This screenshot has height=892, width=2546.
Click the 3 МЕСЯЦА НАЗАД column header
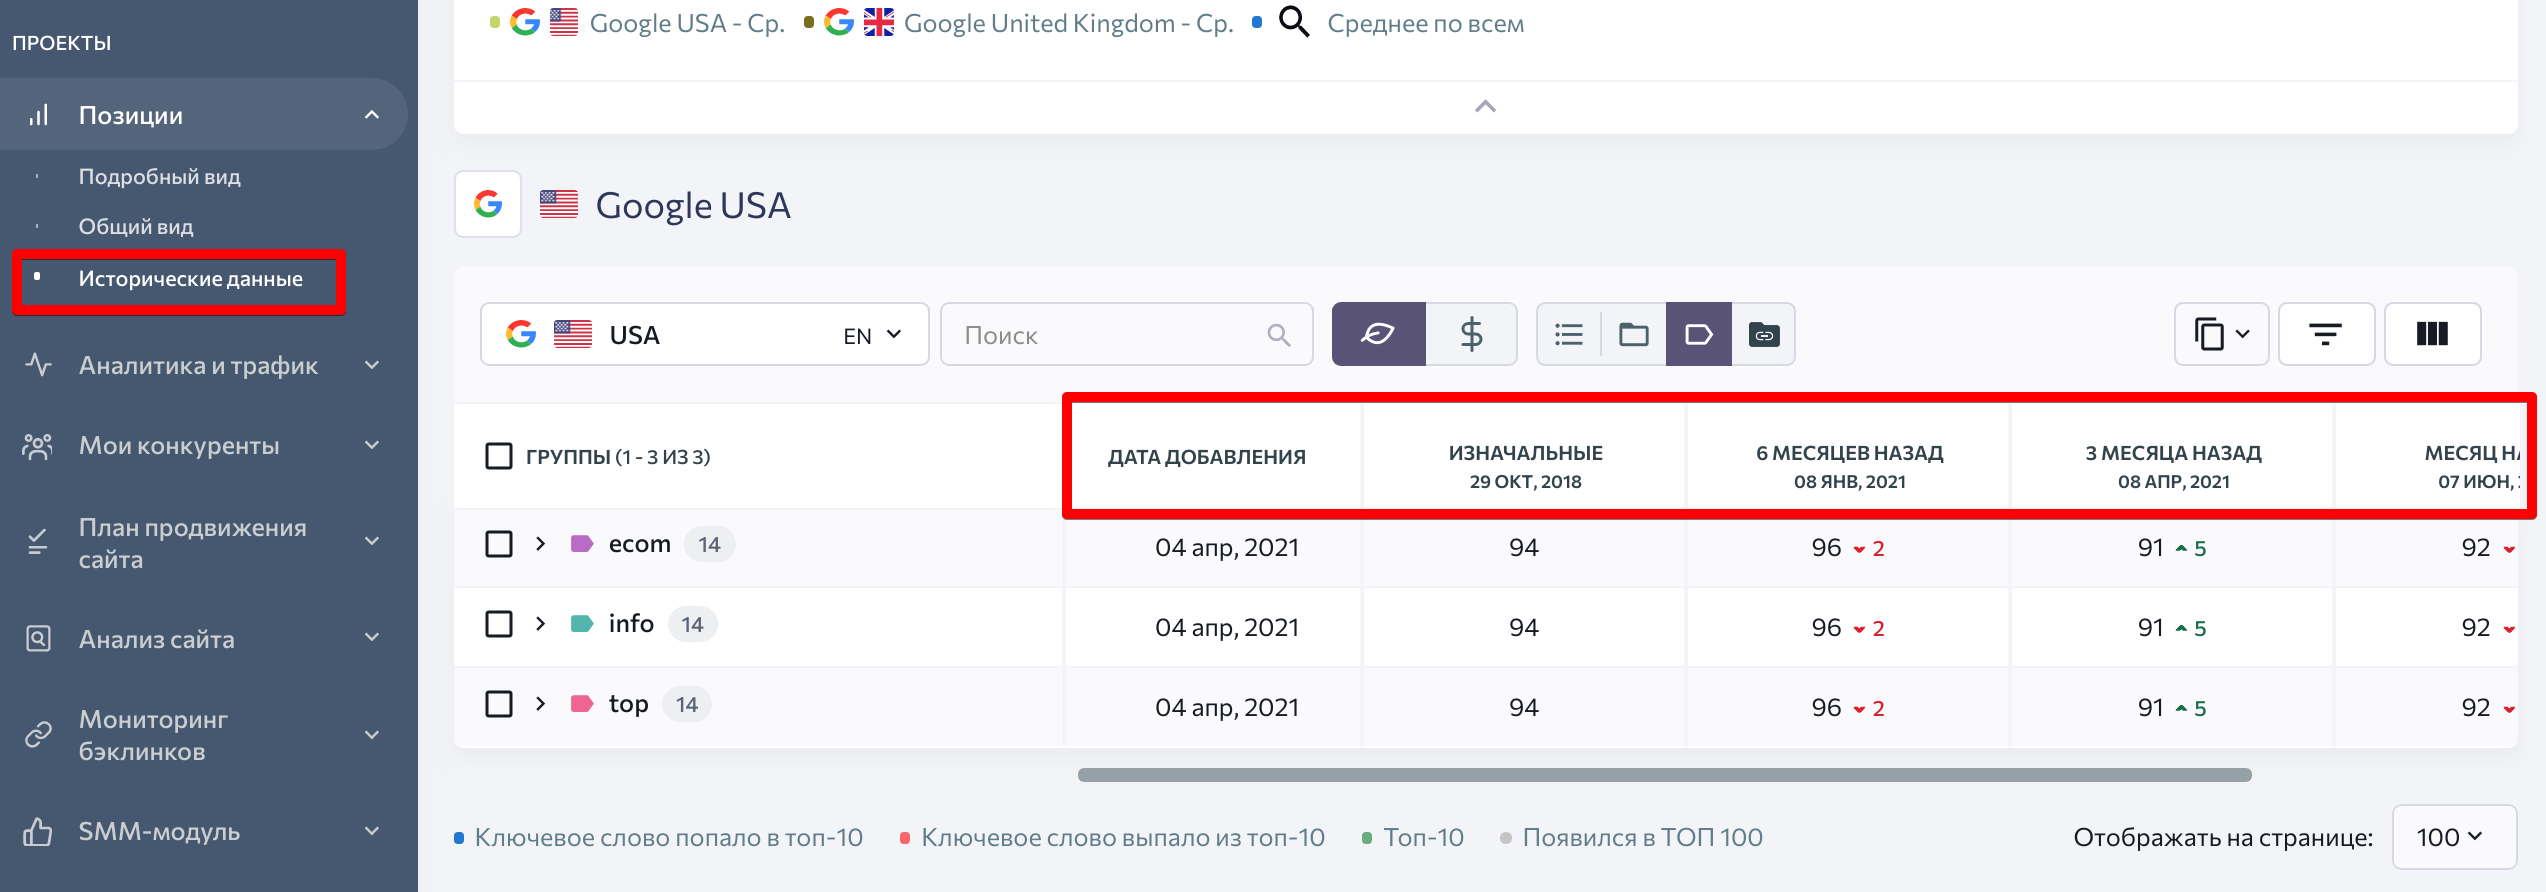coord(2174,467)
